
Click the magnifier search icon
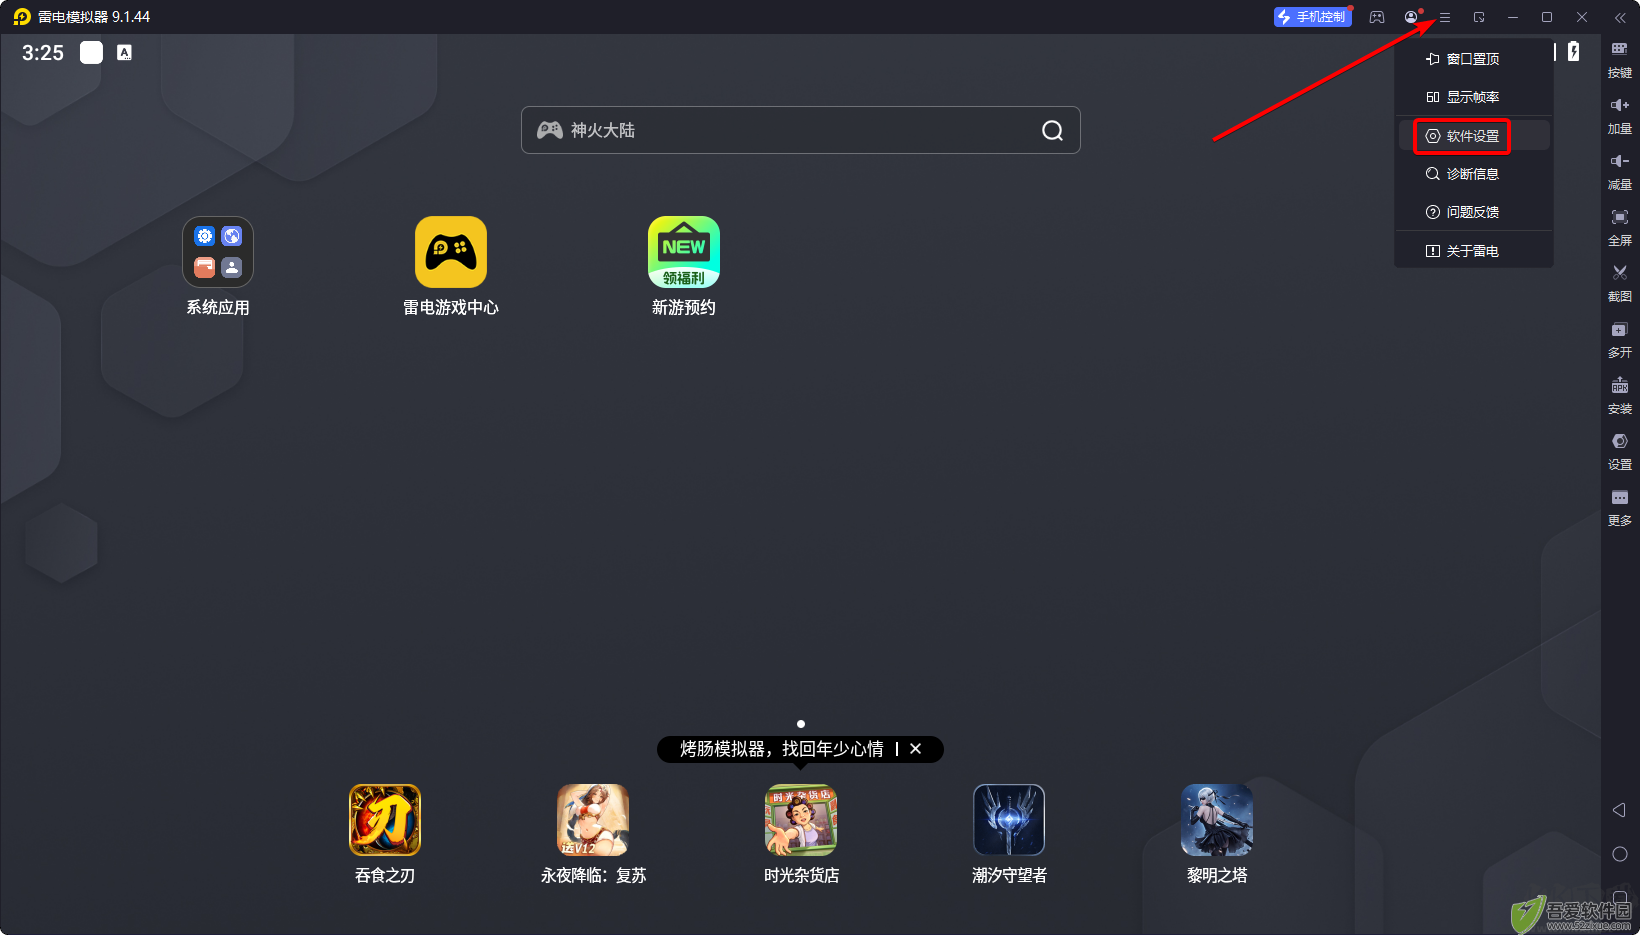coord(1052,130)
